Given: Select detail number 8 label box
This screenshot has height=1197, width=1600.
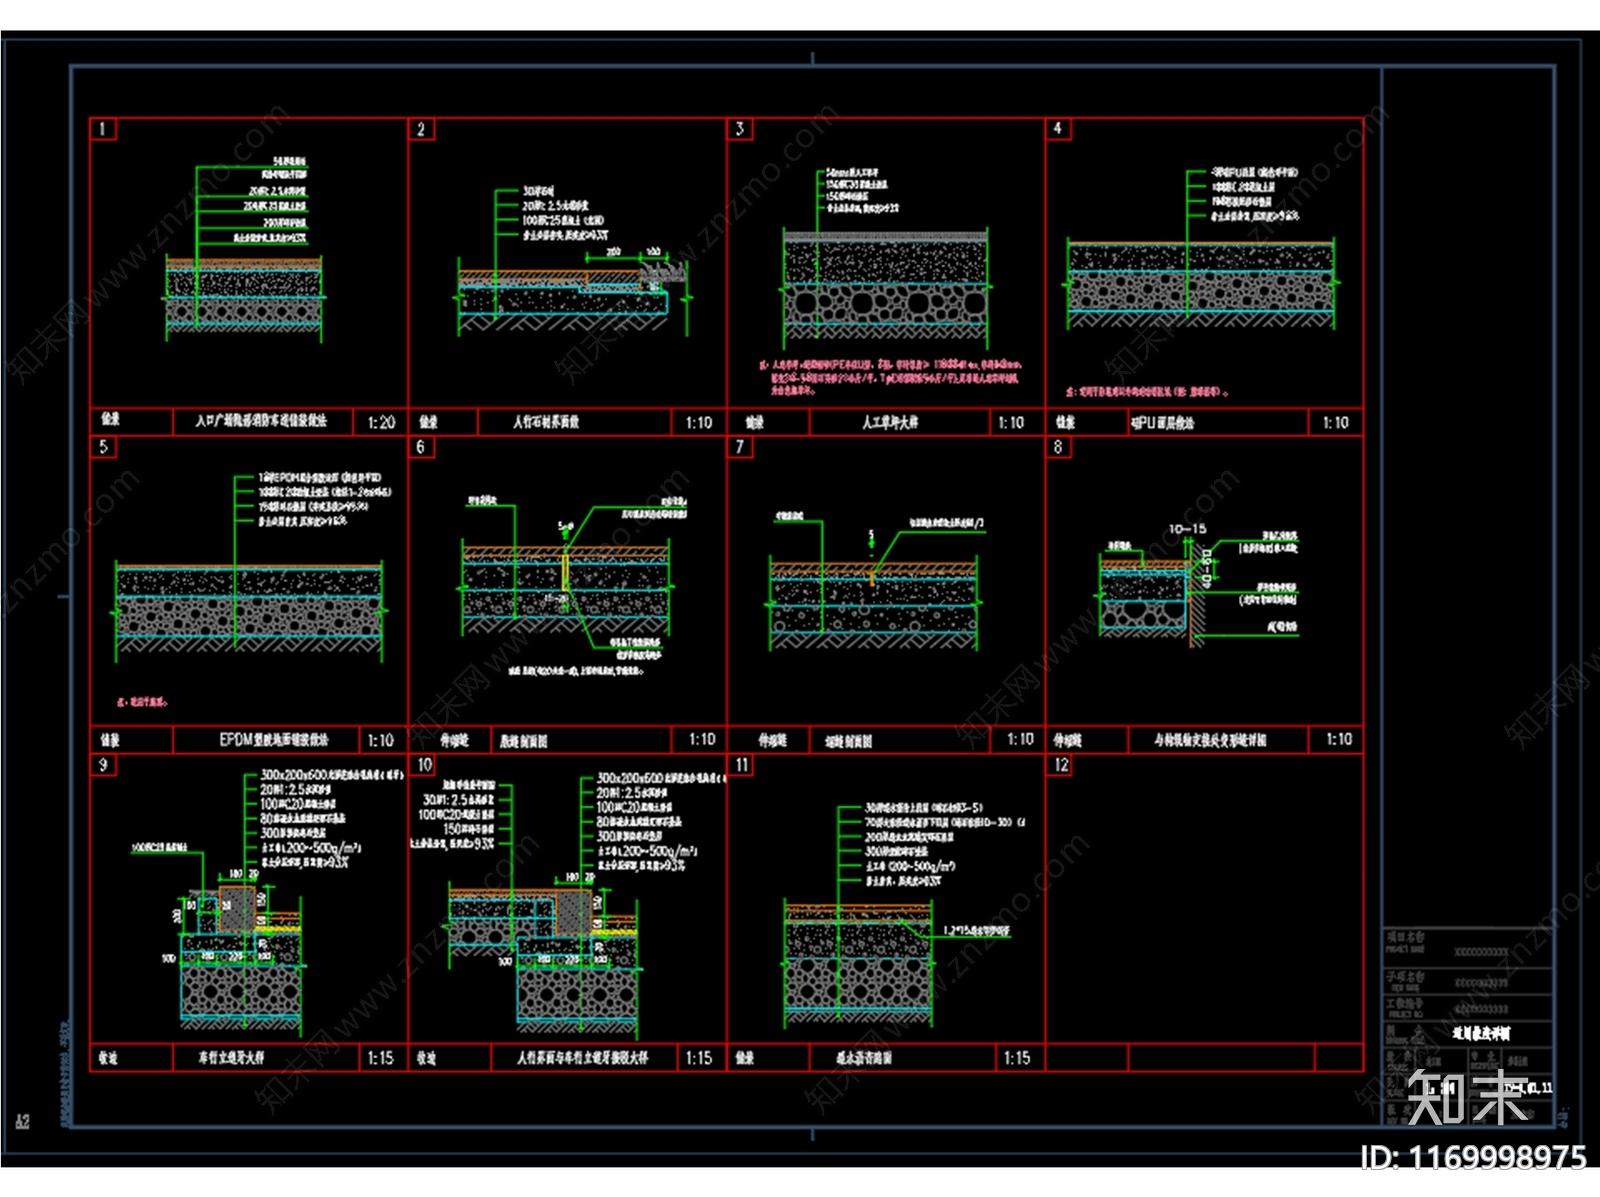Looking at the screenshot, I should [1058, 447].
